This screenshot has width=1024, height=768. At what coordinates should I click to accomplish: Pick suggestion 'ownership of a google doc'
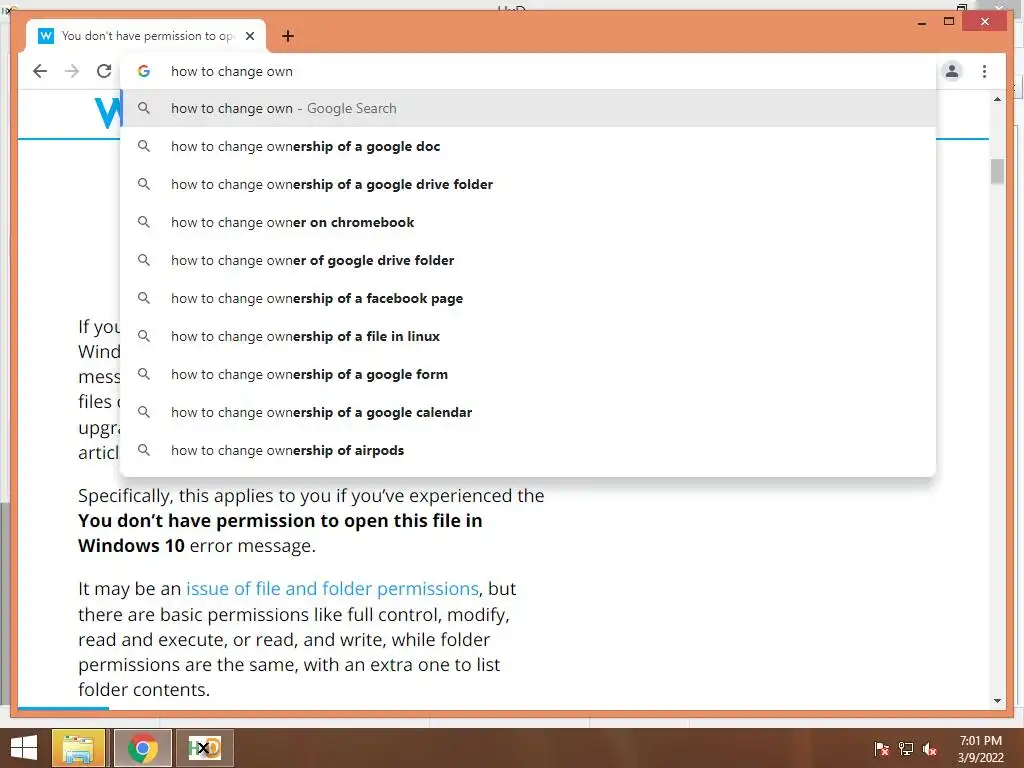pyautogui.click(x=528, y=146)
